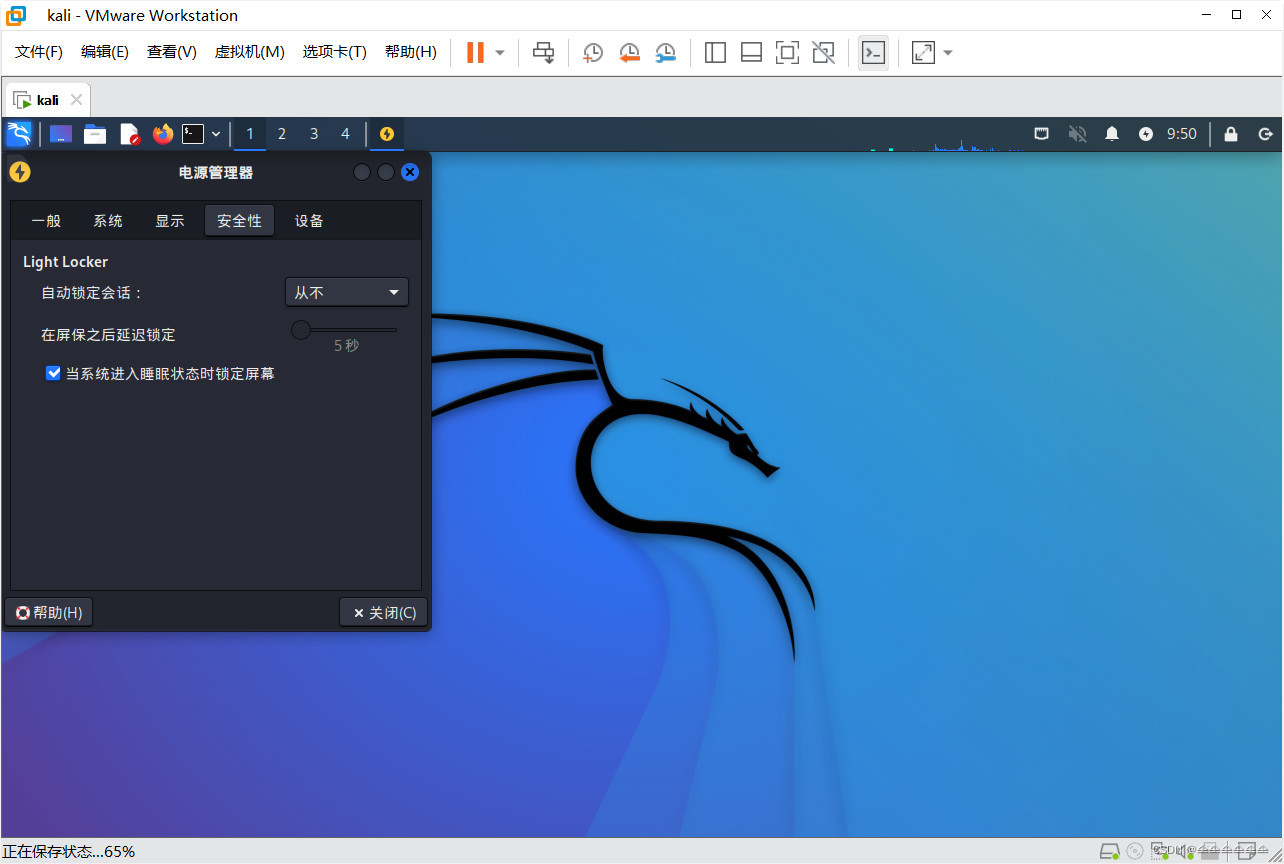
Task: Toggle the VMware library sidebar view icon
Action: (715, 52)
